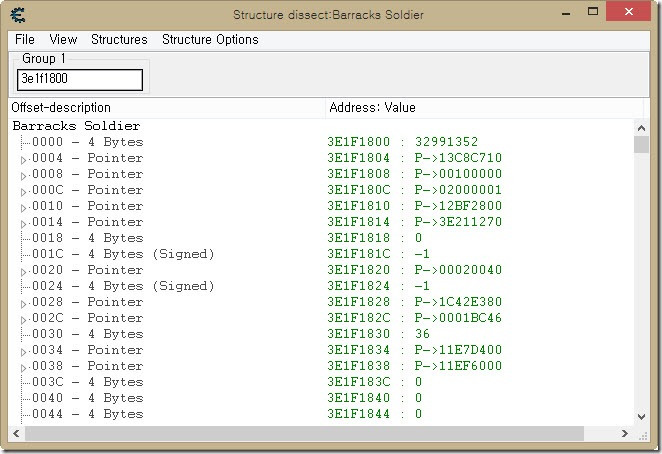Click the value P->11EF6000
This screenshot has width=662, height=454.
[458, 366]
